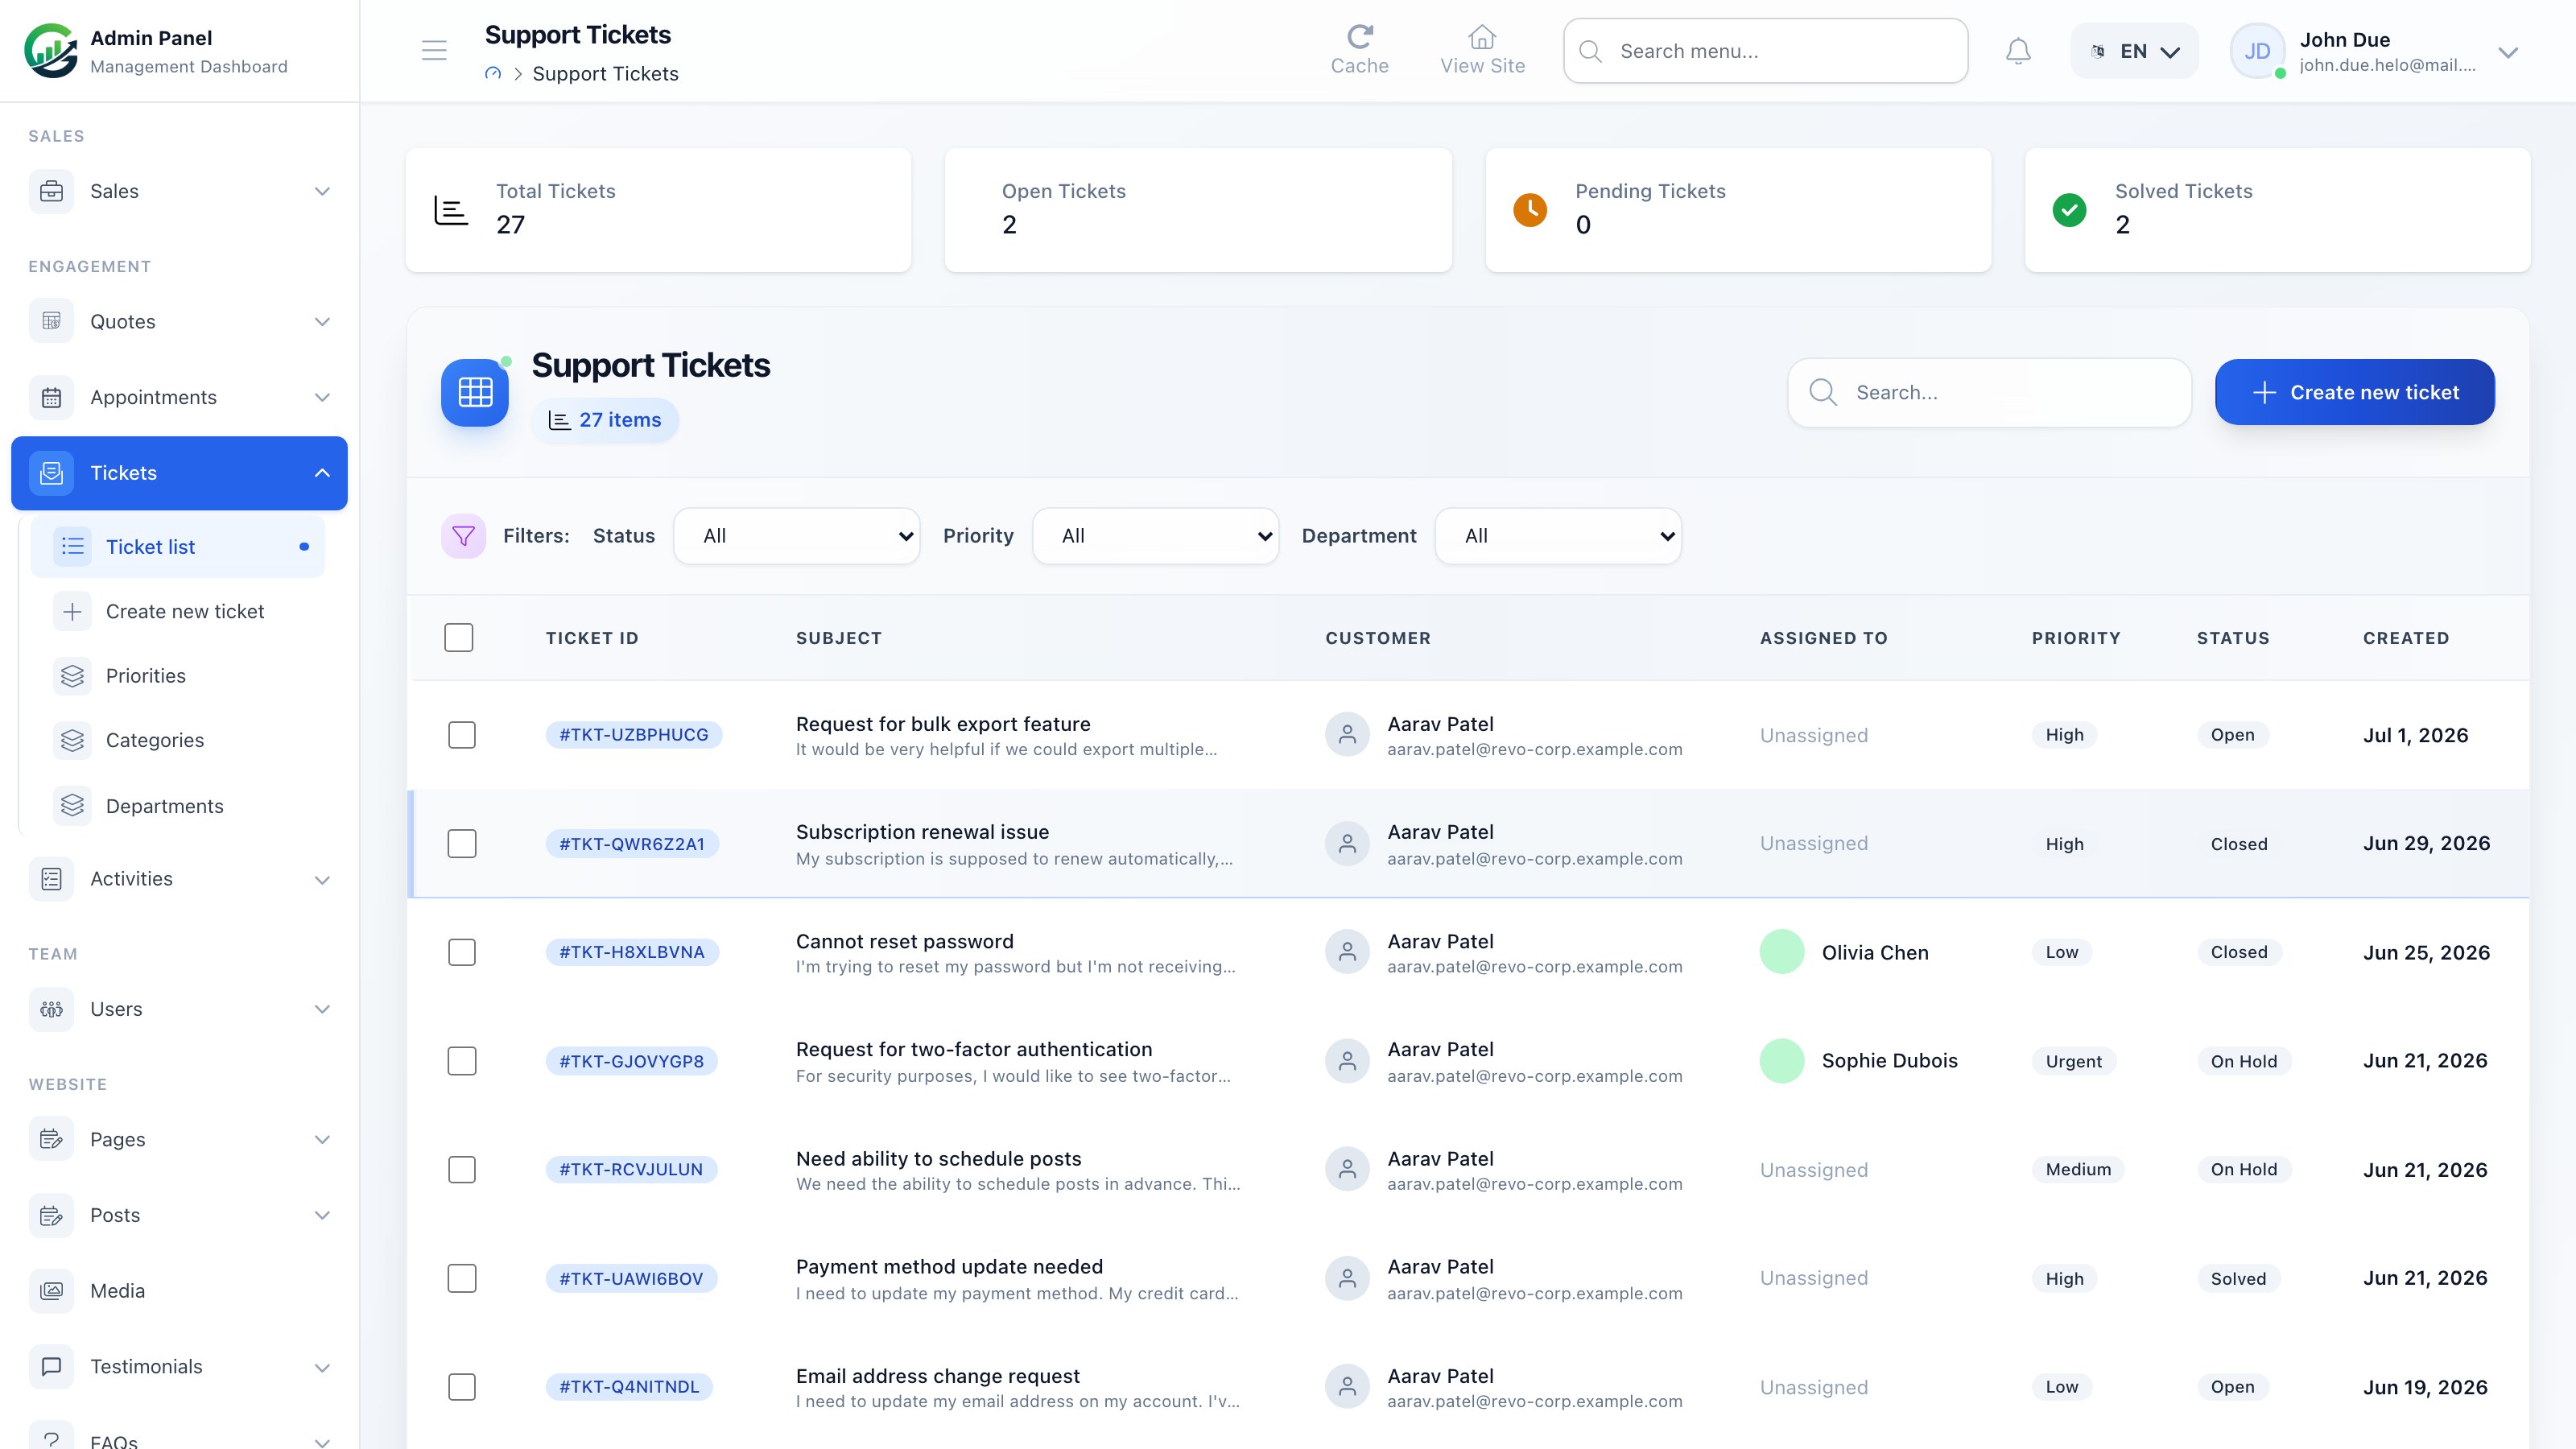Click the Admin Panel logo icon
The image size is (2576, 1449).
pos(51,51)
